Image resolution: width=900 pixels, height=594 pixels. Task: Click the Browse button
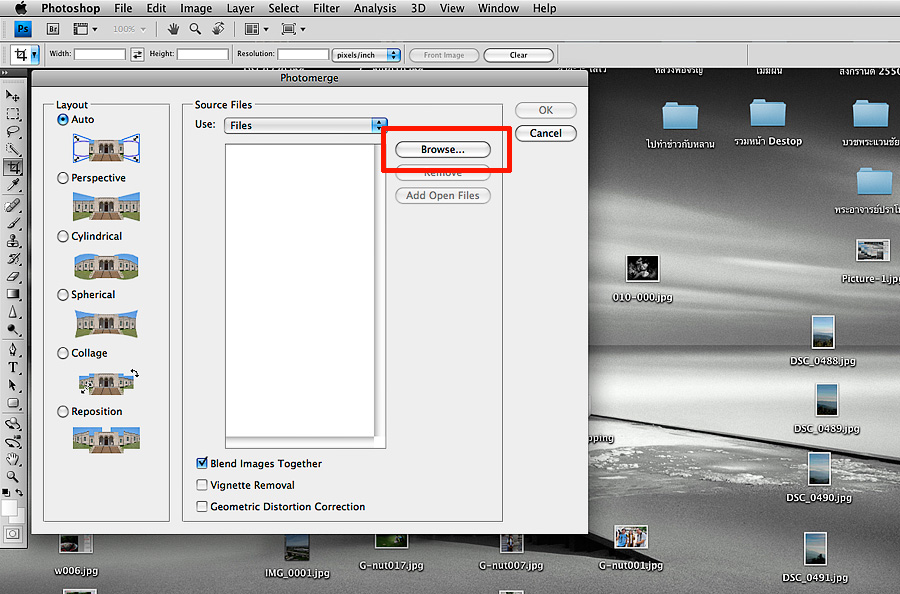tap(442, 149)
